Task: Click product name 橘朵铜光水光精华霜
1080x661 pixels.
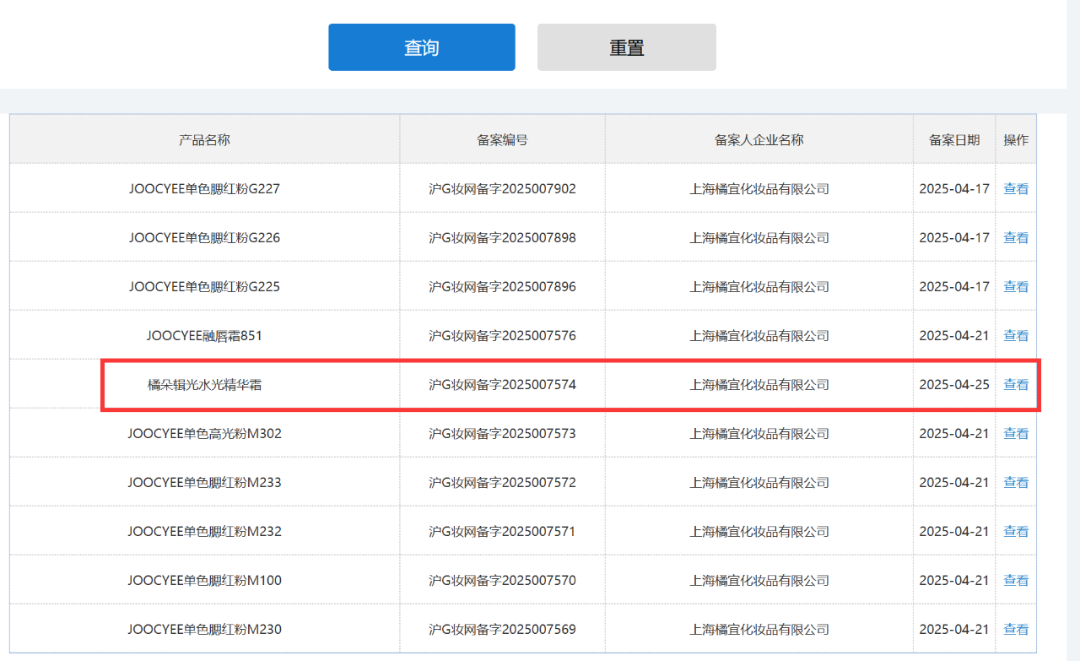Action: pos(204,385)
